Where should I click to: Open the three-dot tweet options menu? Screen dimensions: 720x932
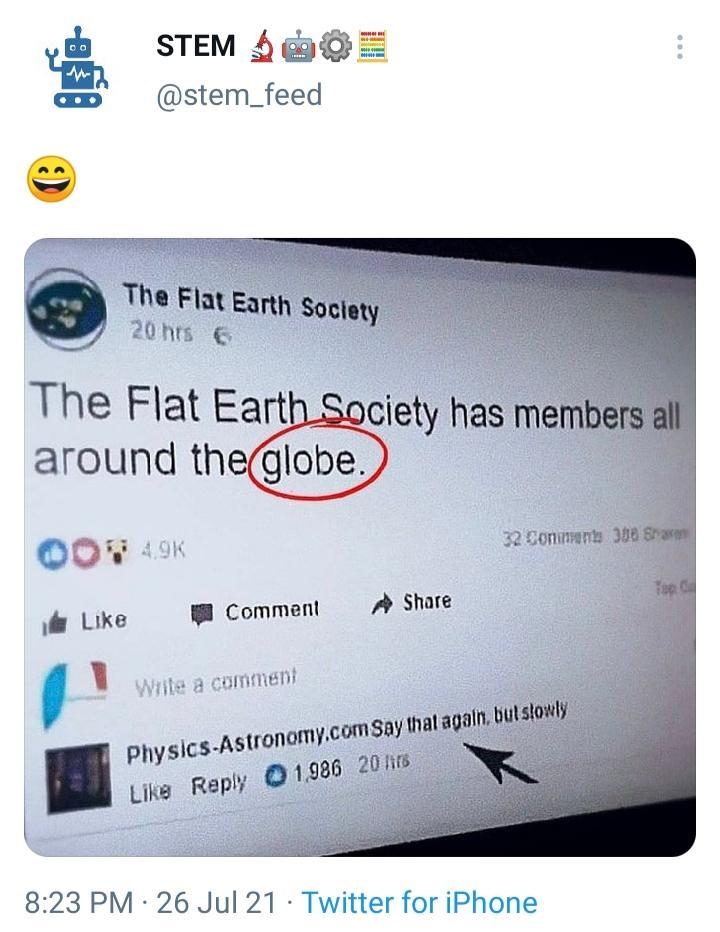pyautogui.click(x=680, y=47)
